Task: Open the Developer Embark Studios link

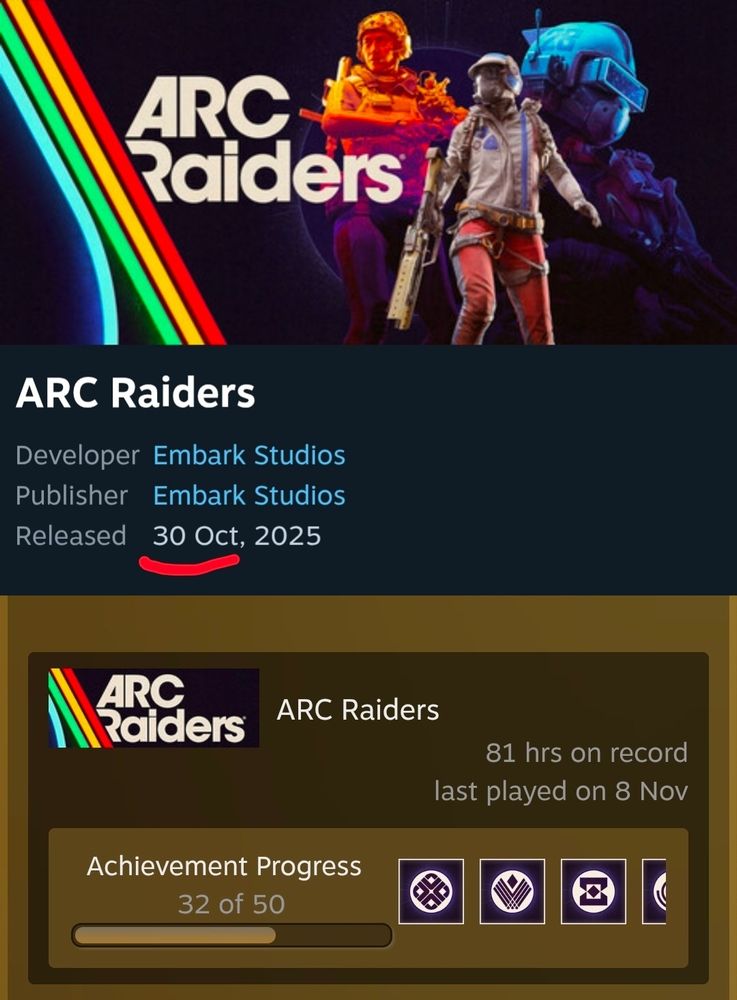Action: click(249, 455)
